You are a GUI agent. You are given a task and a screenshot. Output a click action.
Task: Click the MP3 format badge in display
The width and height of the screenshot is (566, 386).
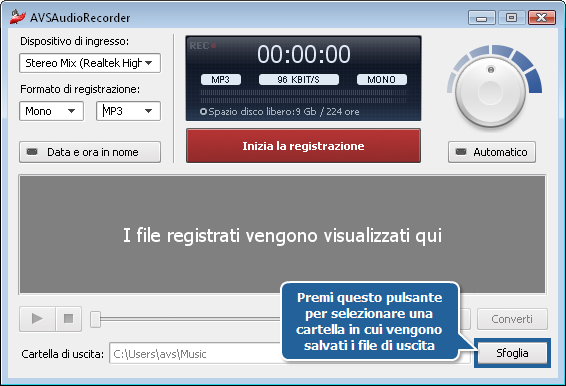[221, 79]
